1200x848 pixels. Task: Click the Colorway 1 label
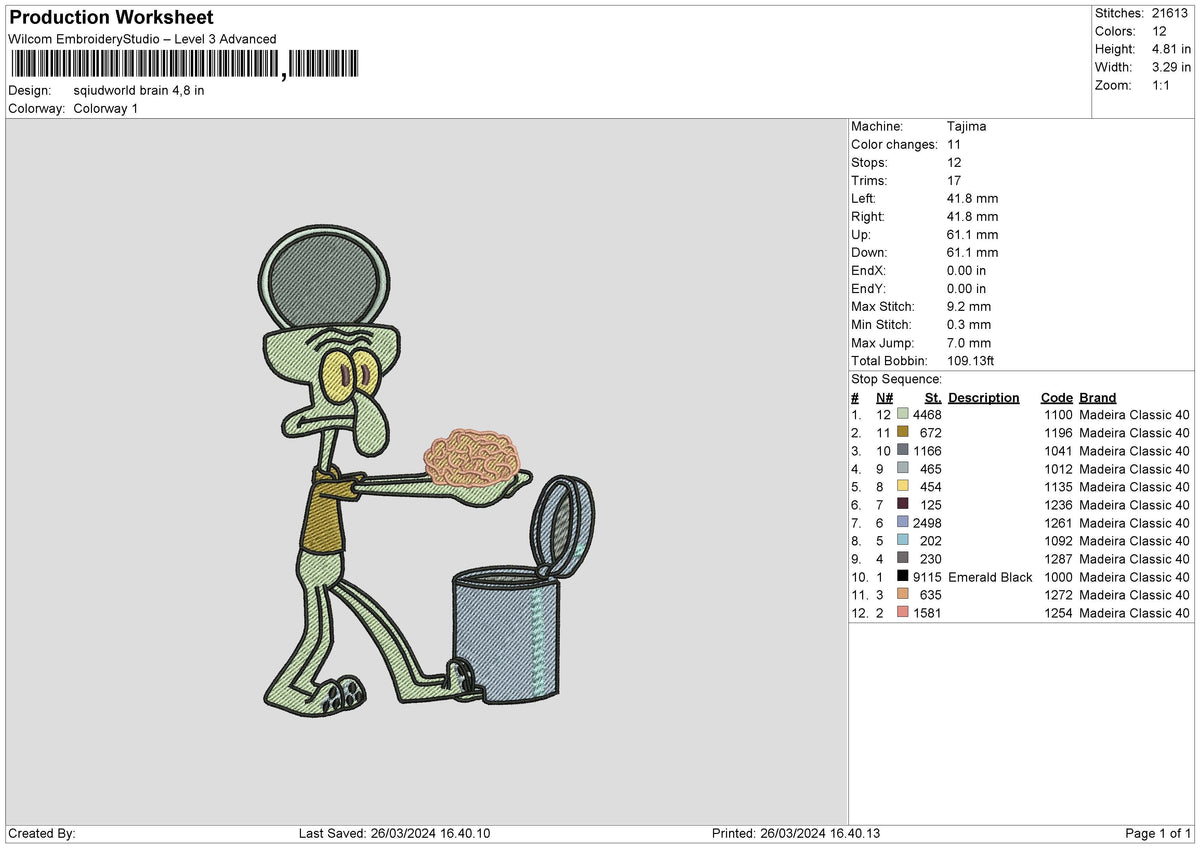tap(106, 109)
